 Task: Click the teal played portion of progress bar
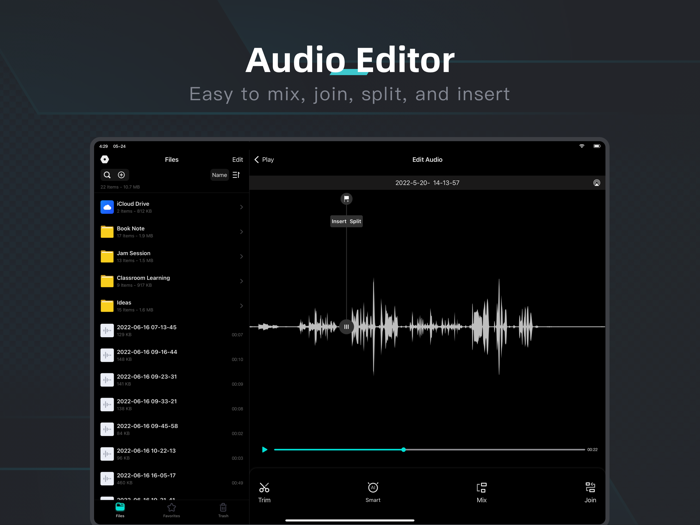pos(338,450)
